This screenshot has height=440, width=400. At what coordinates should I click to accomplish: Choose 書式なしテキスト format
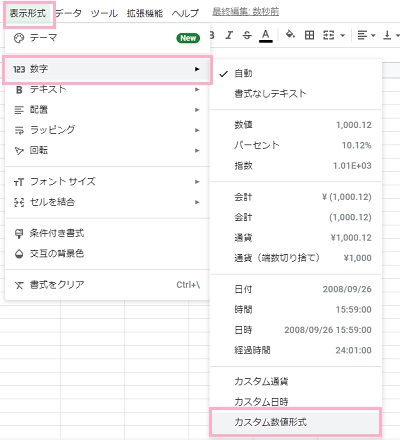point(296,94)
